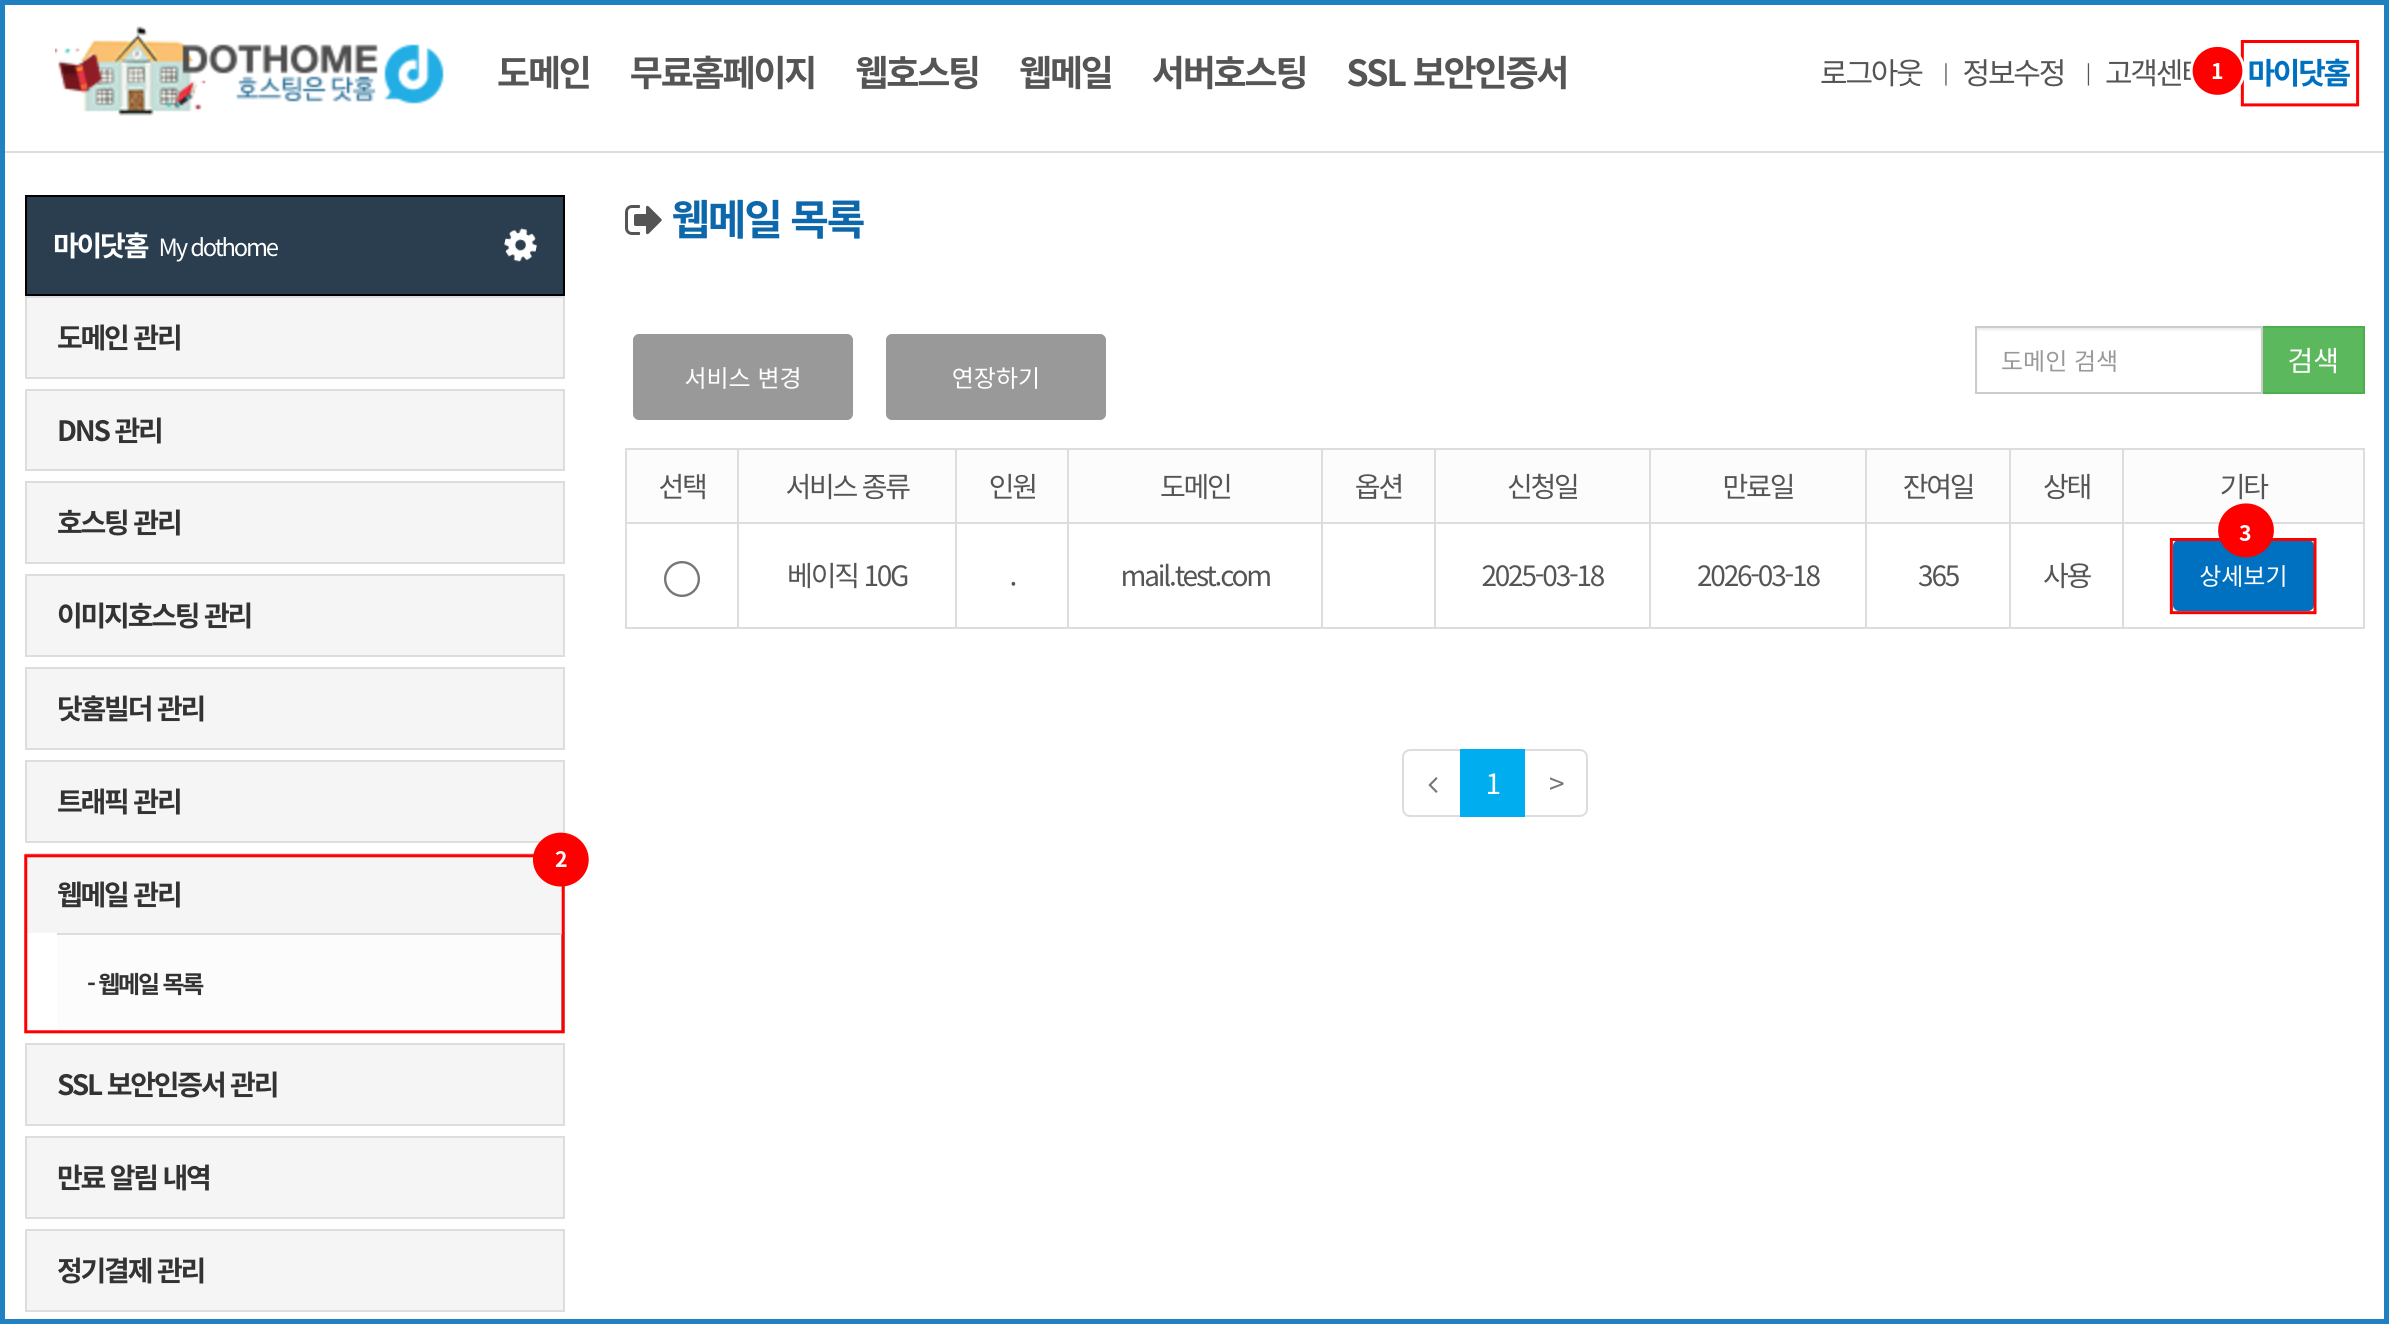The width and height of the screenshot is (2389, 1324).
Task: Click the green 검색 button
Action: click(2313, 360)
